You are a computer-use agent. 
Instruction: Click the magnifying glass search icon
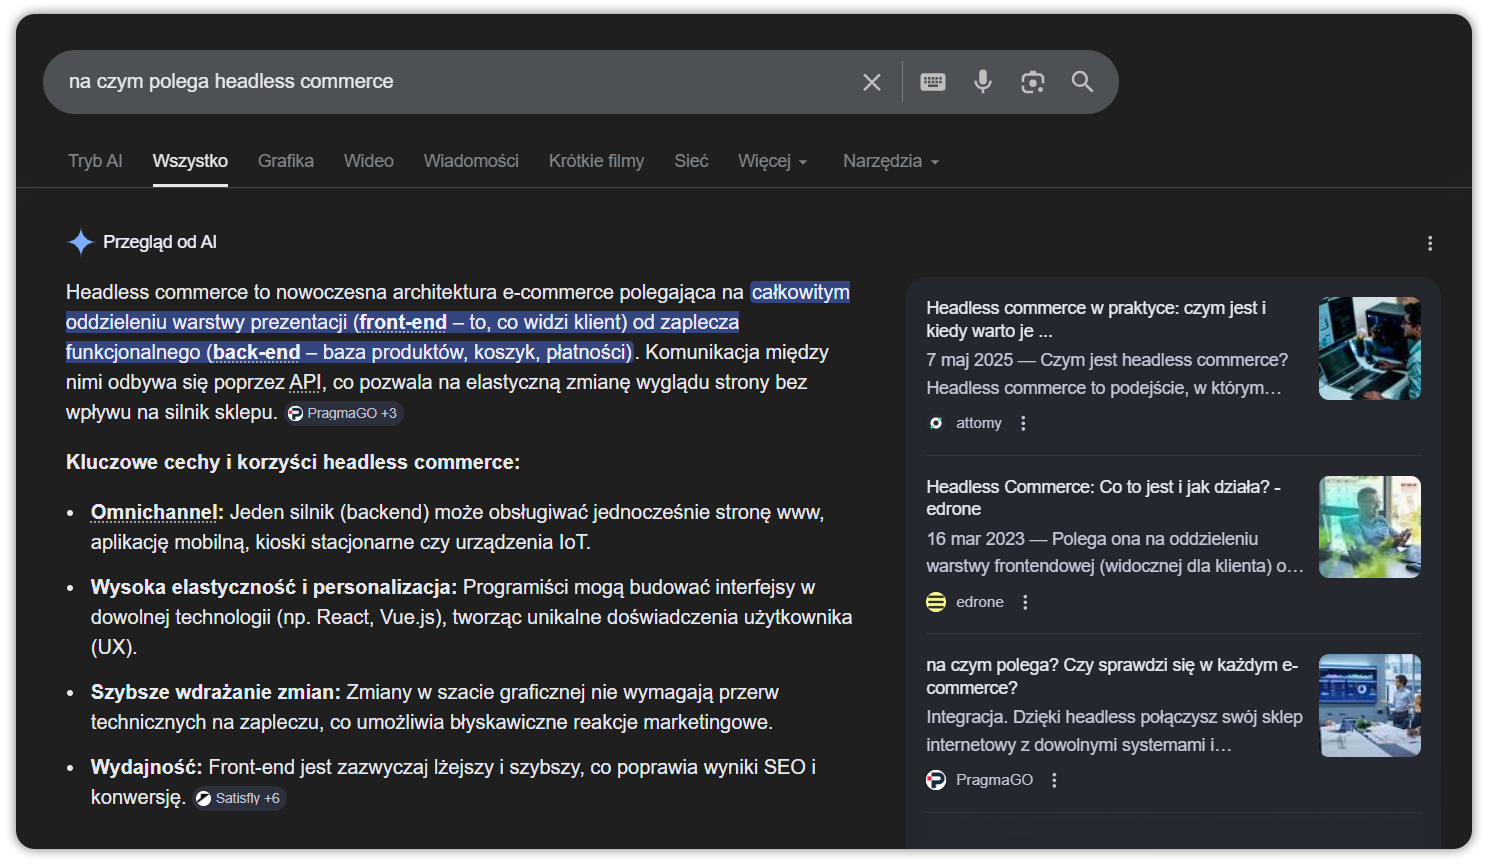tap(1082, 82)
